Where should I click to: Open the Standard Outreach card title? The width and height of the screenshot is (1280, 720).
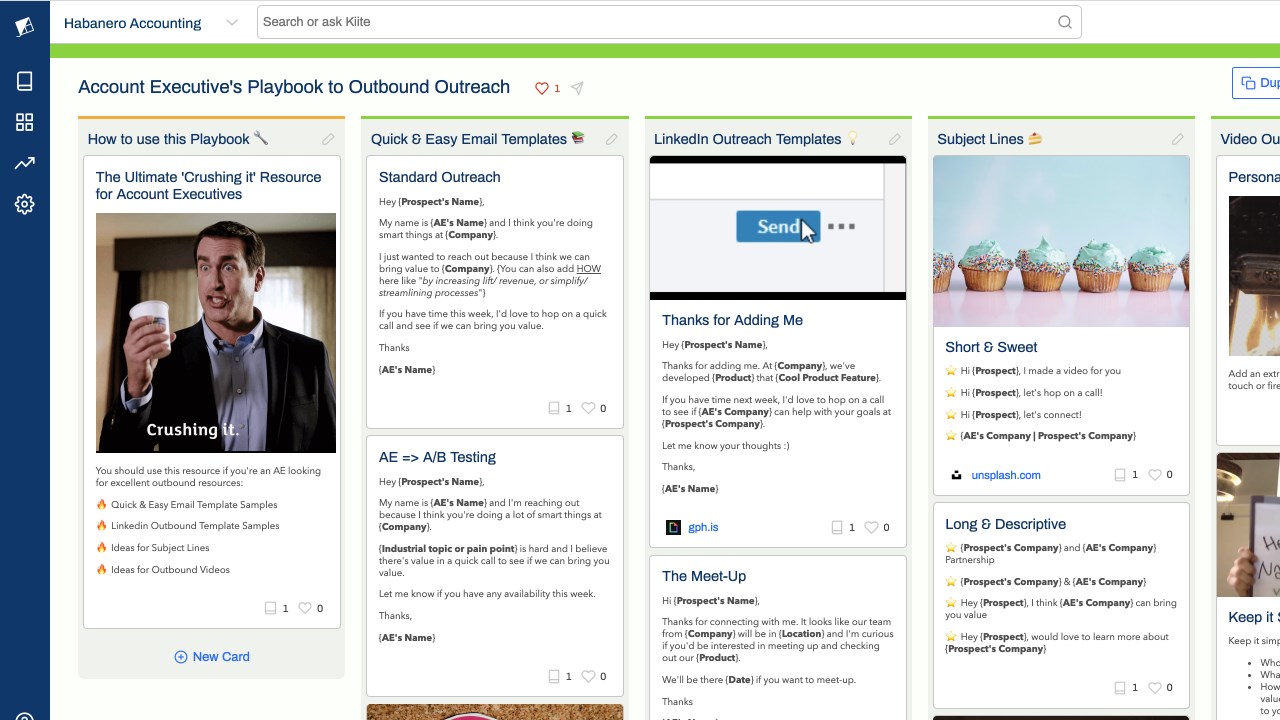click(439, 177)
